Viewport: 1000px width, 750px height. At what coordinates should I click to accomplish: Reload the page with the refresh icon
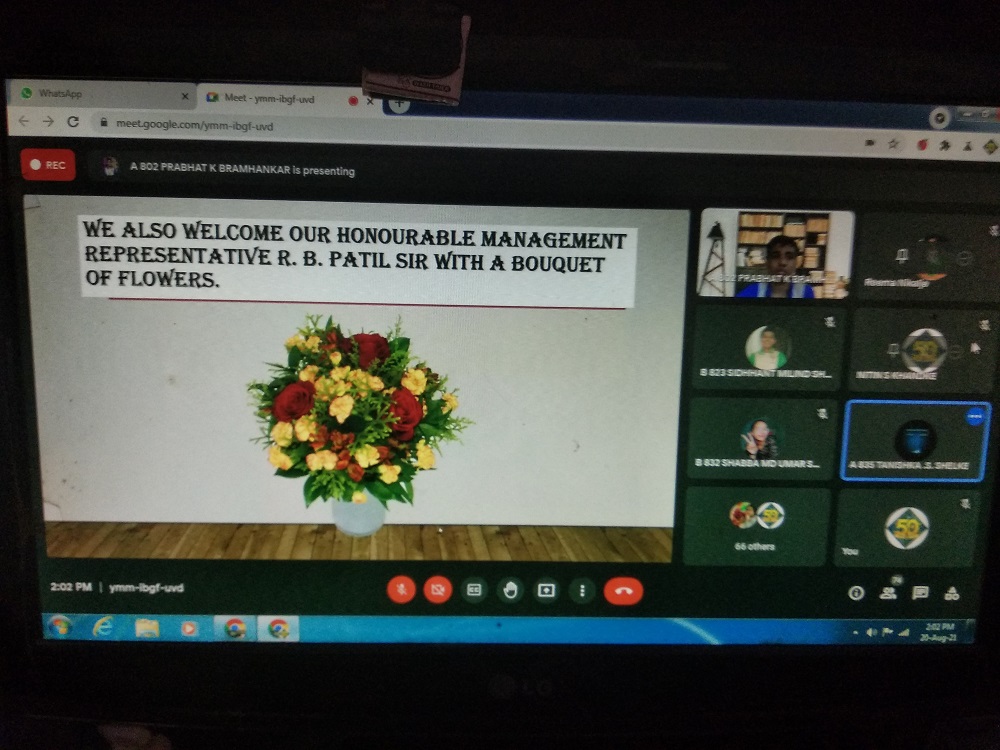73,121
